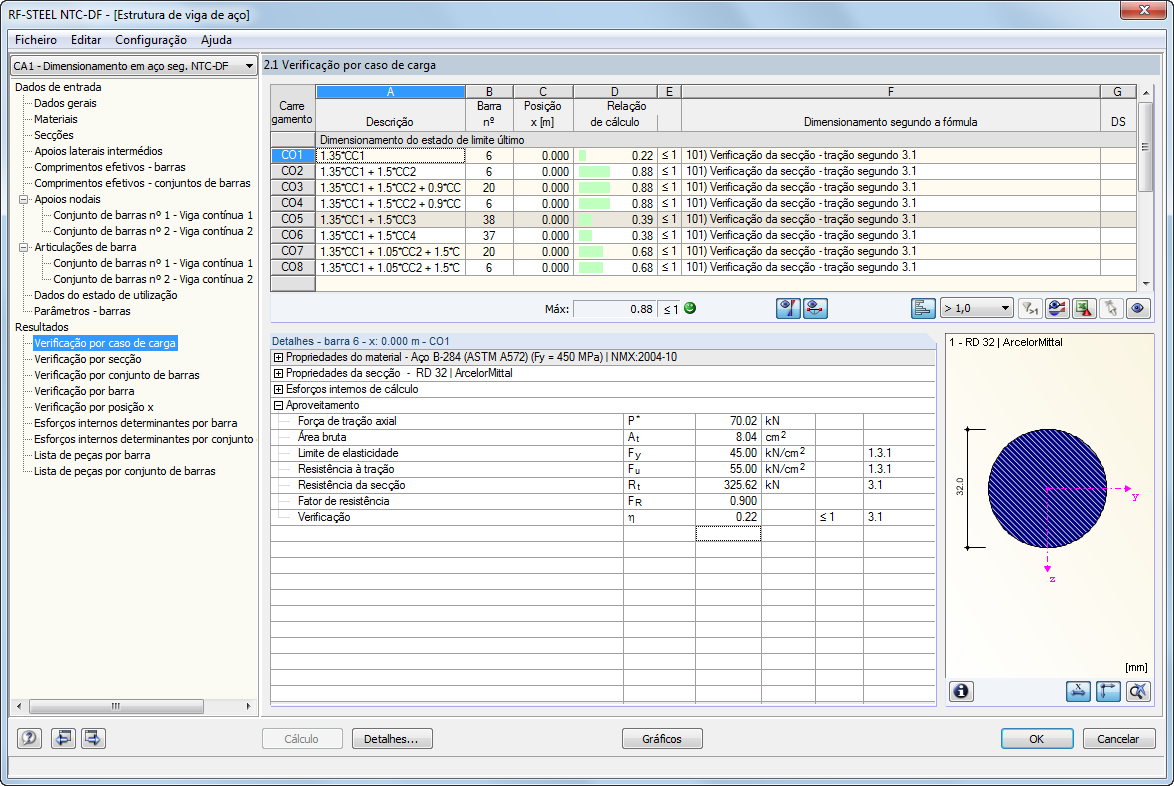This screenshot has width=1174, height=786.
Task: Click the green status indicator next to Máx
Action: click(690, 308)
